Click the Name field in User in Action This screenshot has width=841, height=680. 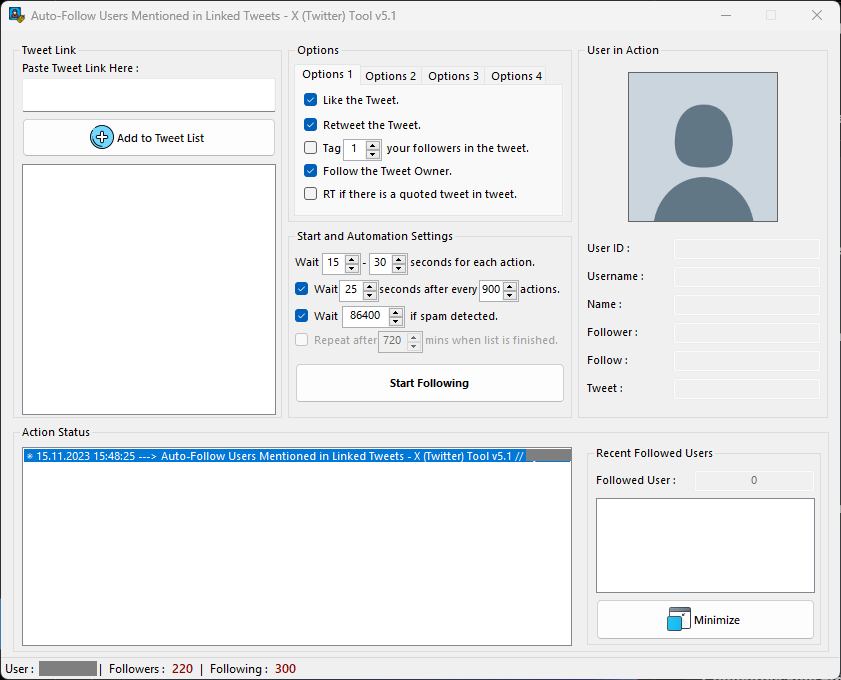coord(747,305)
